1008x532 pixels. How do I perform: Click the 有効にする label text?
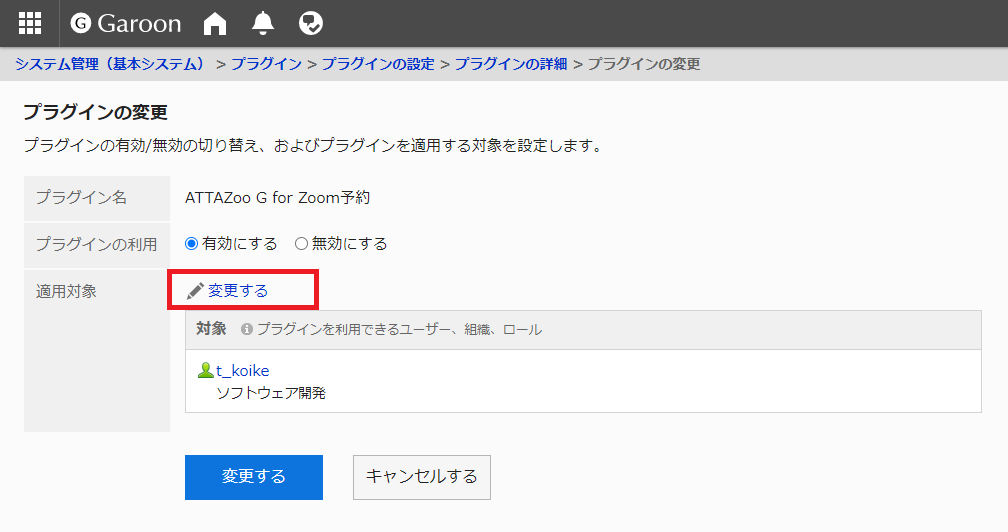pos(240,243)
